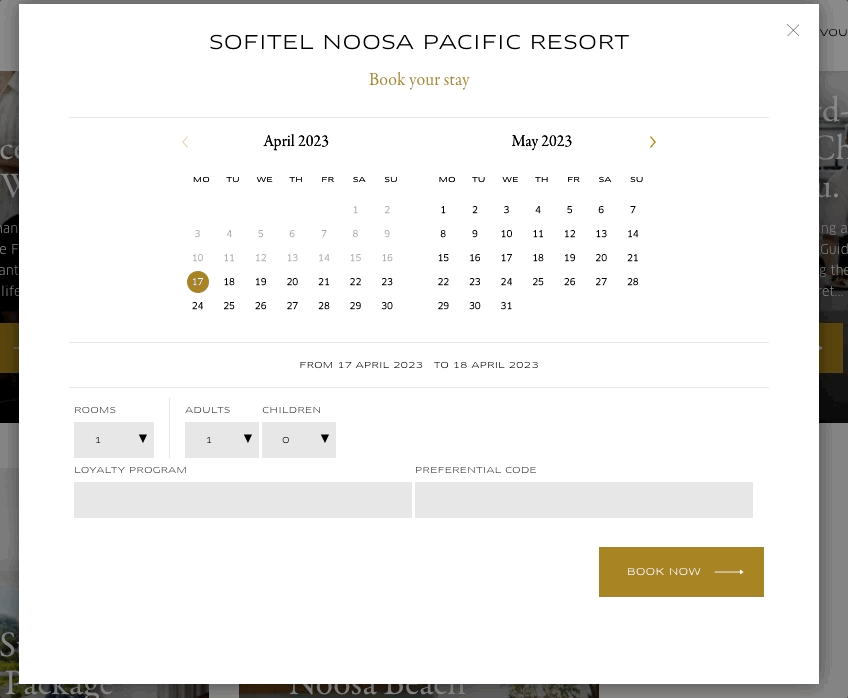
Task: Pick April 18 in the calendar
Action: [x=229, y=282]
